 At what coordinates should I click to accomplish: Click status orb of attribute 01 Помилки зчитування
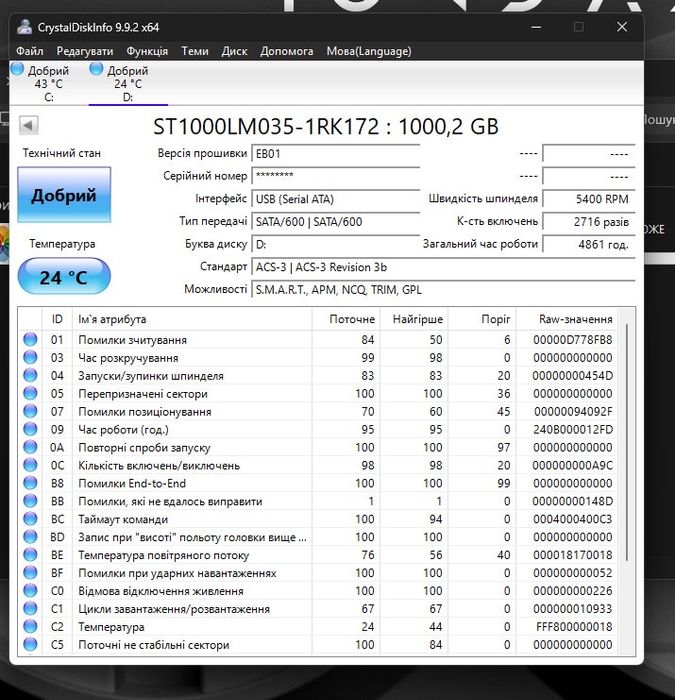pos(30,339)
